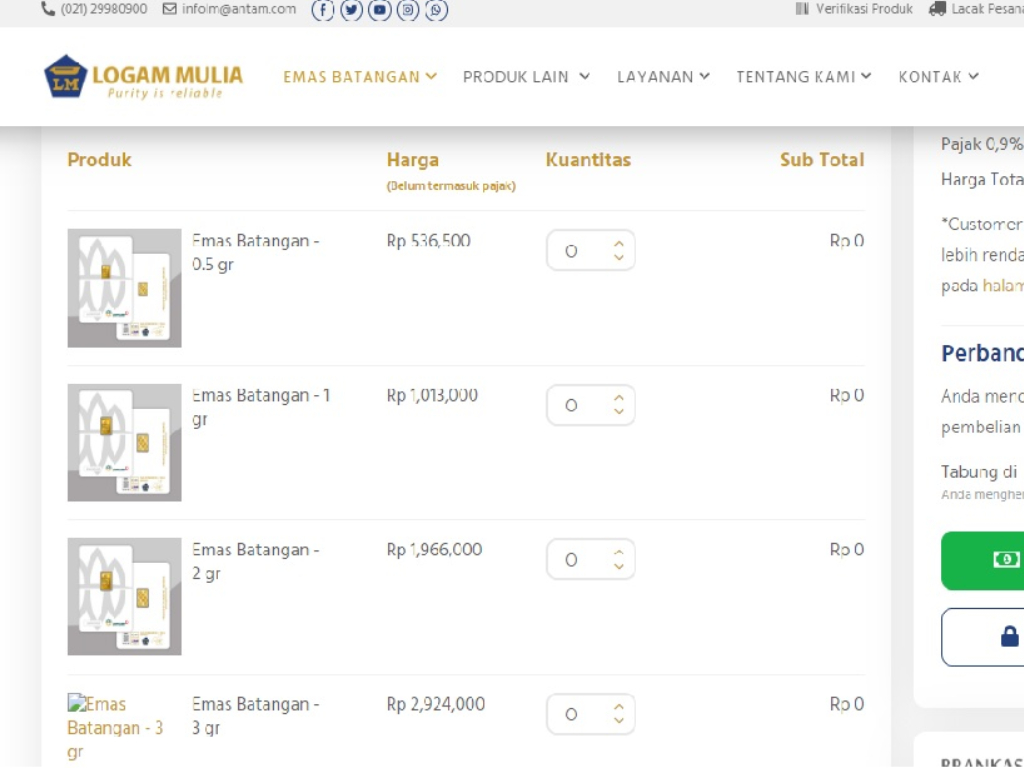Screen dimensions: 1024x768
Task: Increase quantity for Emas Batangan 3 gr
Action: coord(618,707)
